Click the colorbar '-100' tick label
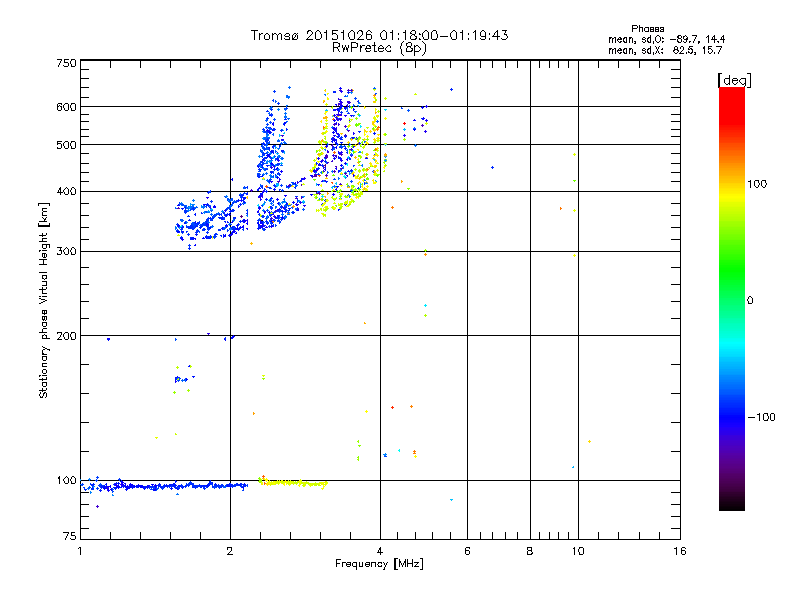Viewport: 800px width, 600px height. click(x=761, y=417)
